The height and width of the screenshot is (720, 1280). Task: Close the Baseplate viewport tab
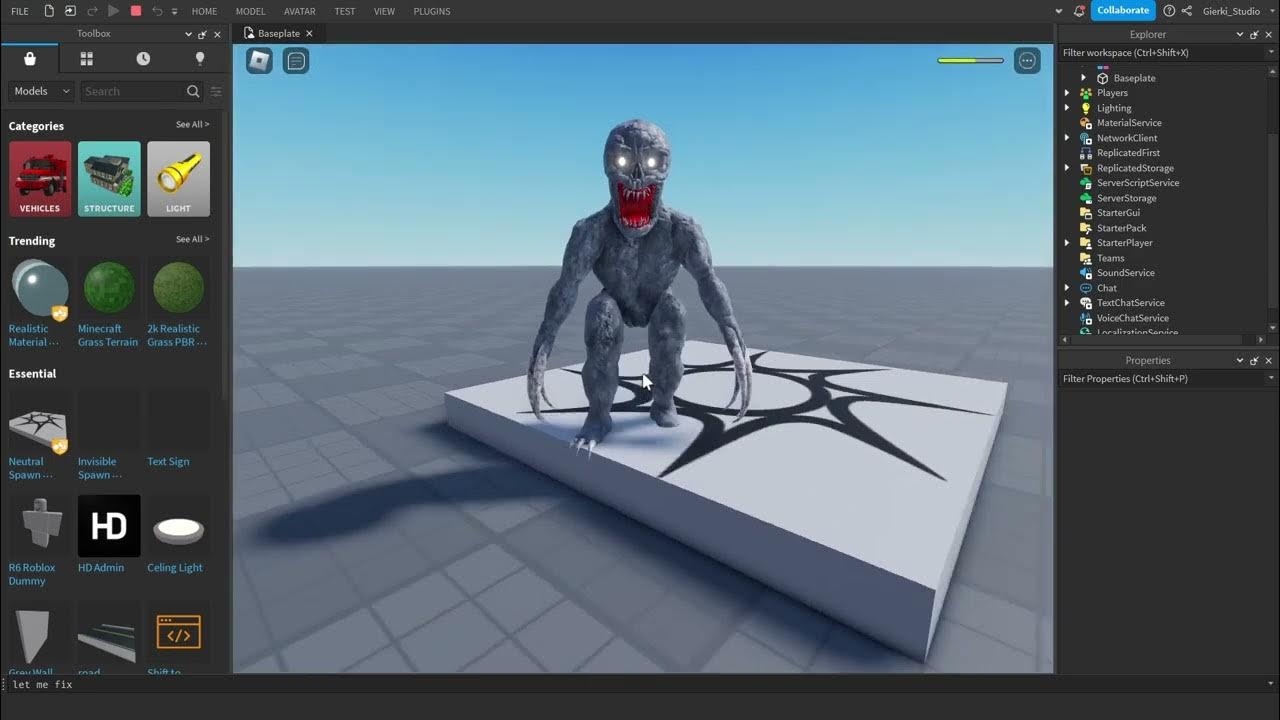[x=309, y=33]
